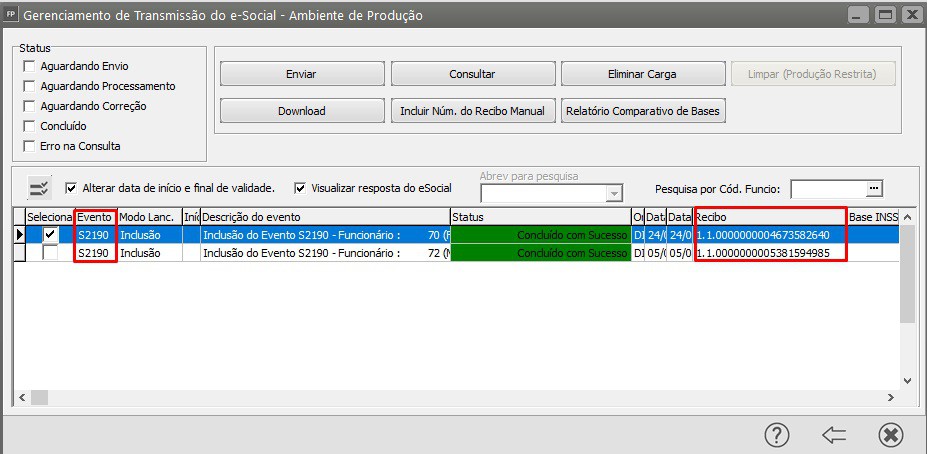
Task: Click Concluído com Sucesso status for funcionário 70
Action: pos(540,235)
